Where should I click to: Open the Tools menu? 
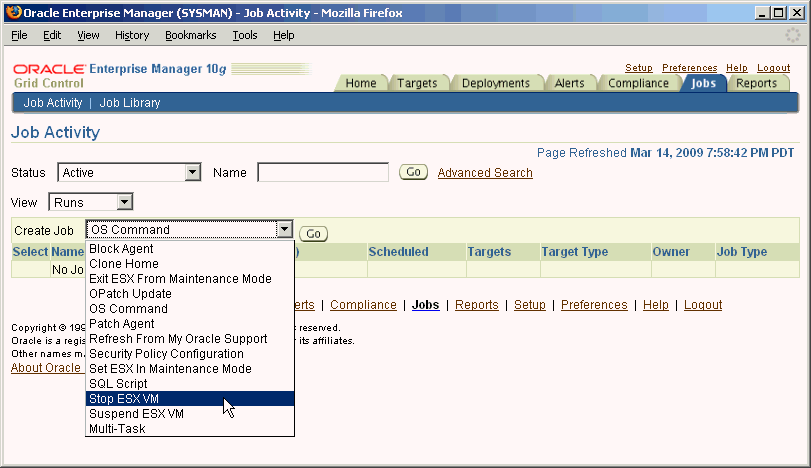pos(245,35)
